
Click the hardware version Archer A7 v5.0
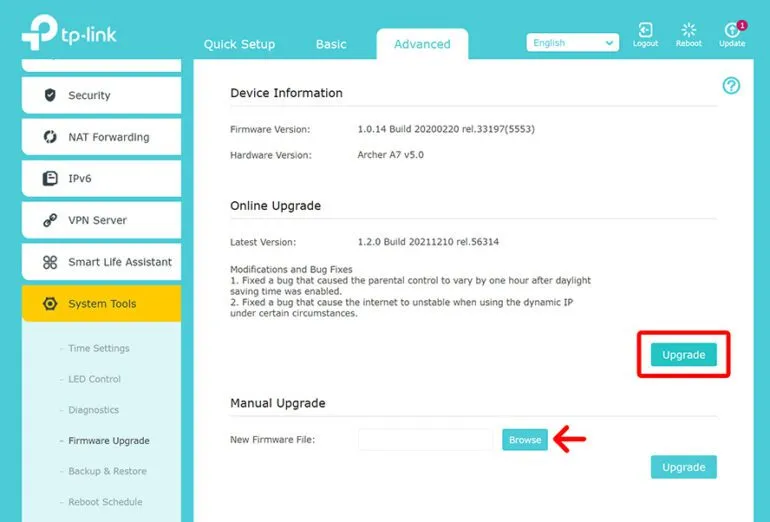[x=390, y=155]
